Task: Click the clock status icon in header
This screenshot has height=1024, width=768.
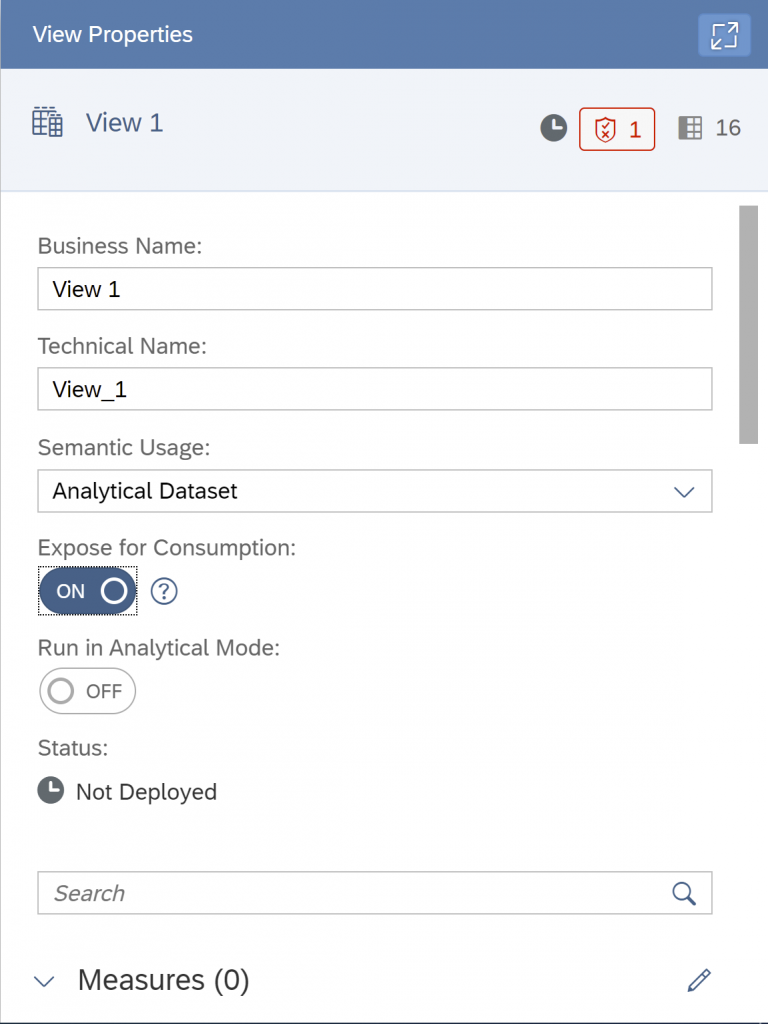Action: [x=553, y=128]
